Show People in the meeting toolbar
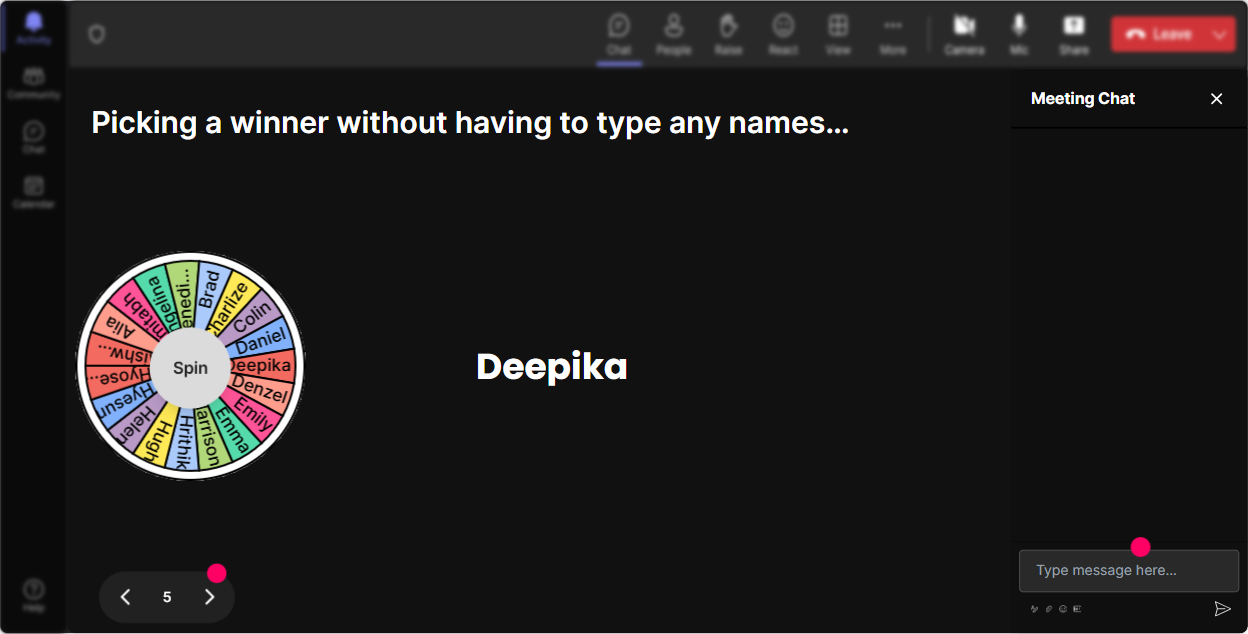Image resolution: width=1248 pixels, height=634 pixels. (x=674, y=34)
